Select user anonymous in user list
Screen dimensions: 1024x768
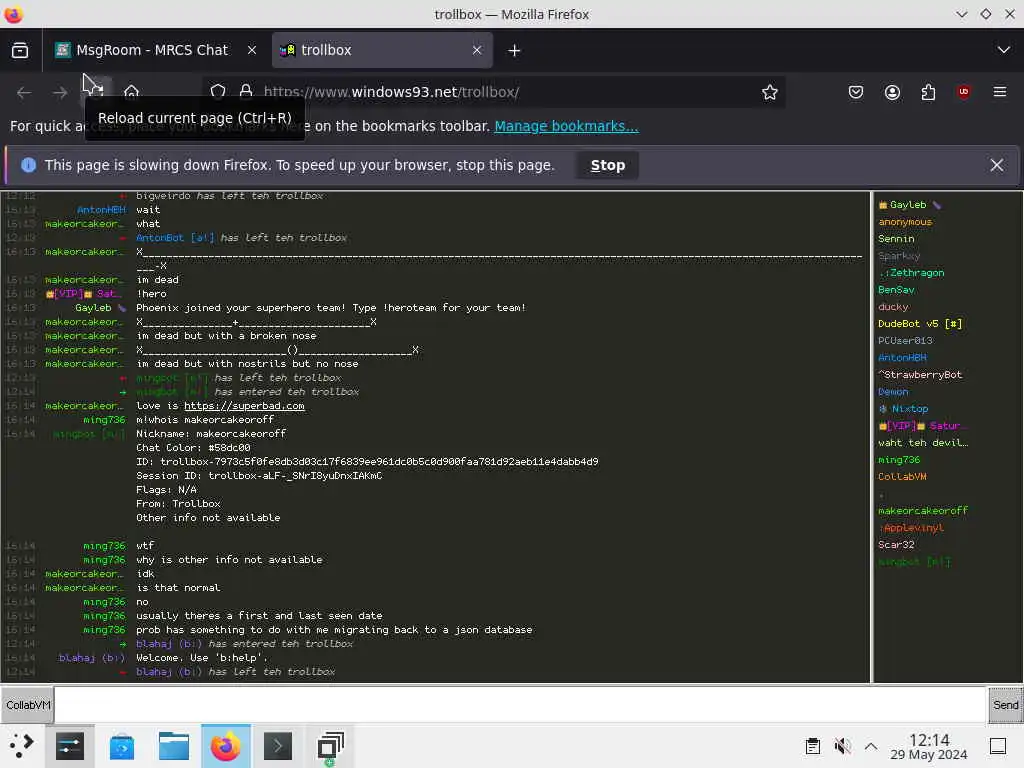click(904, 222)
